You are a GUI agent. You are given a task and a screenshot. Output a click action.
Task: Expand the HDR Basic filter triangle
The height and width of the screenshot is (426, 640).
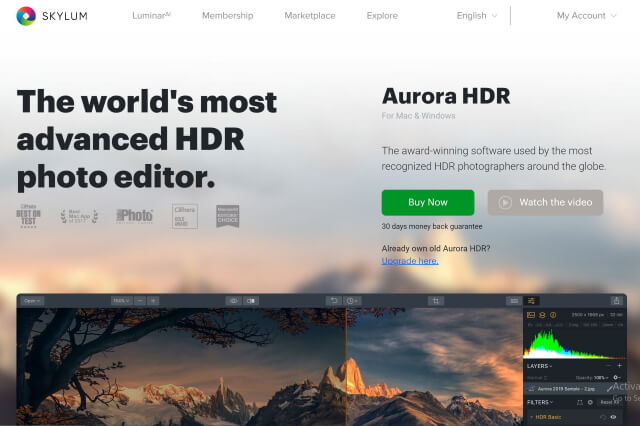pos(531,417)
